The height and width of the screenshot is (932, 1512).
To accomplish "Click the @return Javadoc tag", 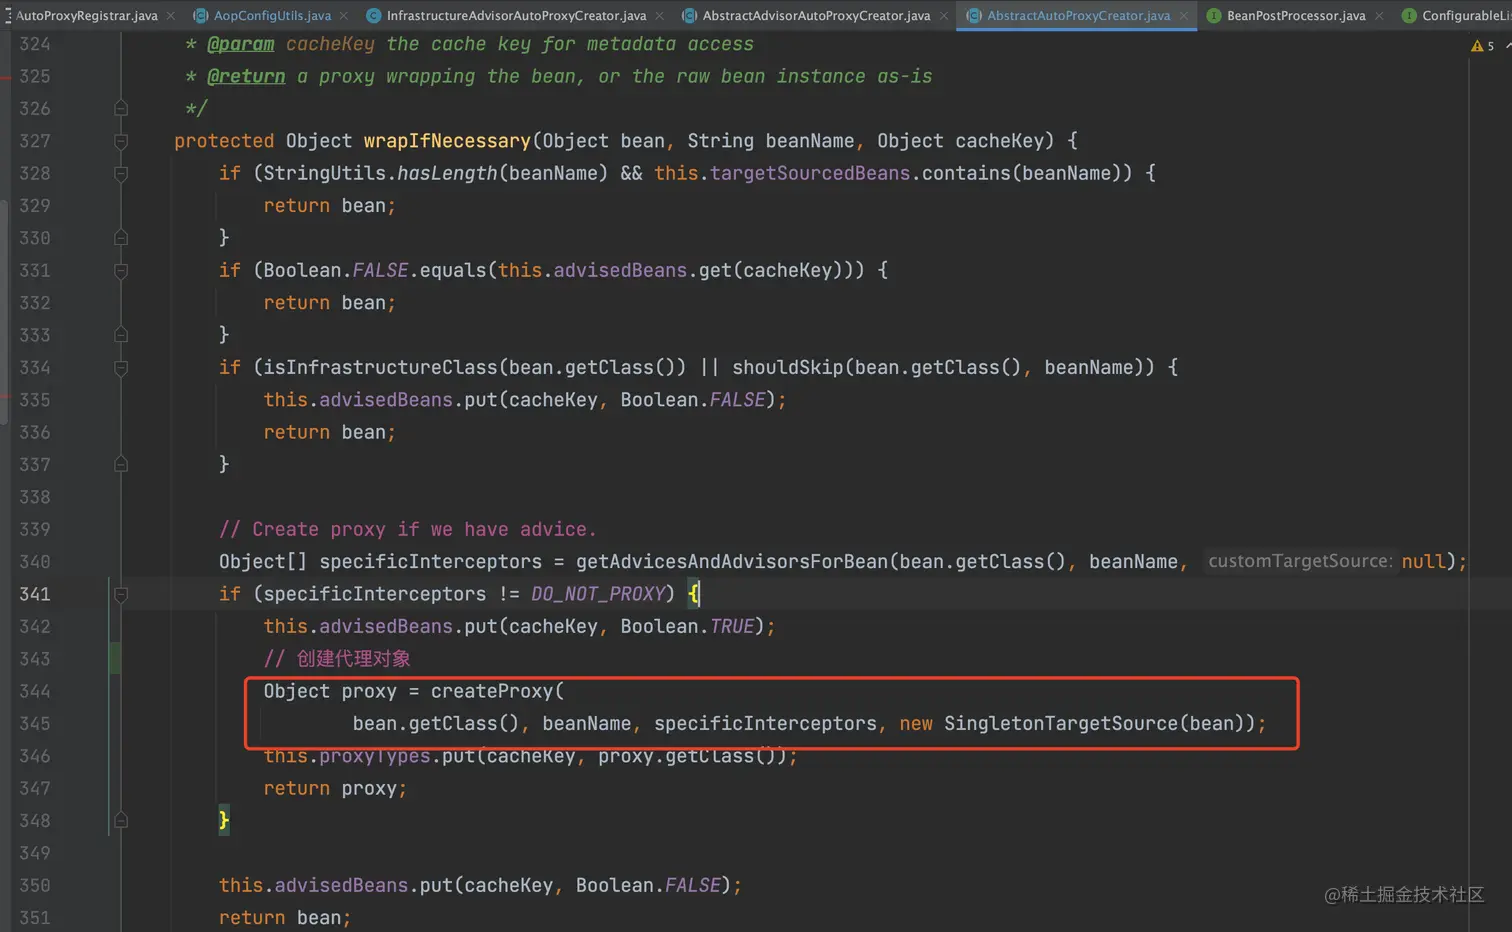I will [246, 76].
